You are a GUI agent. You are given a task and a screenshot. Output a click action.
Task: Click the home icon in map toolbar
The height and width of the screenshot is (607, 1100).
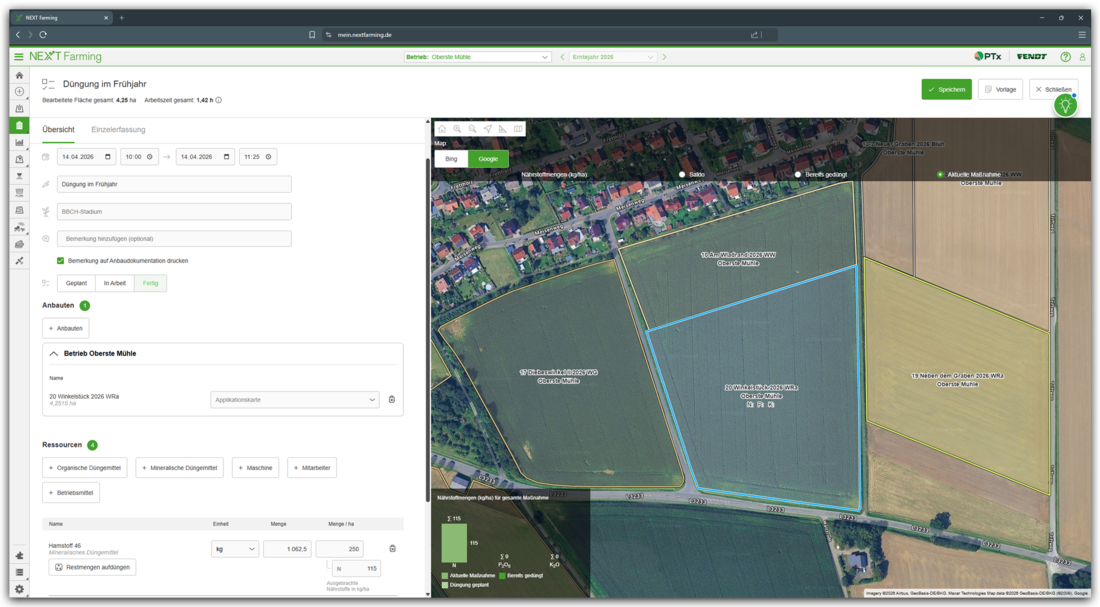tap(442, 129)
